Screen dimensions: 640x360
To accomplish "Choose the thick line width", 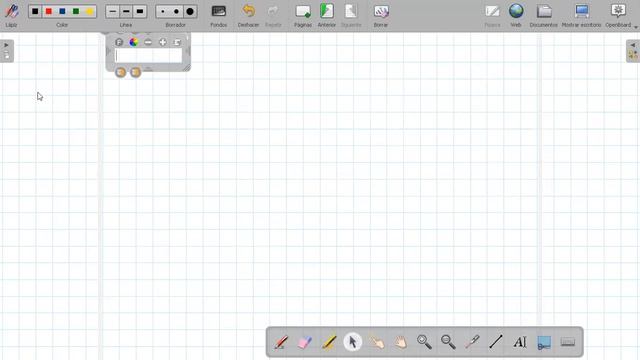I will pyautogui.click(x=140, y=11).
